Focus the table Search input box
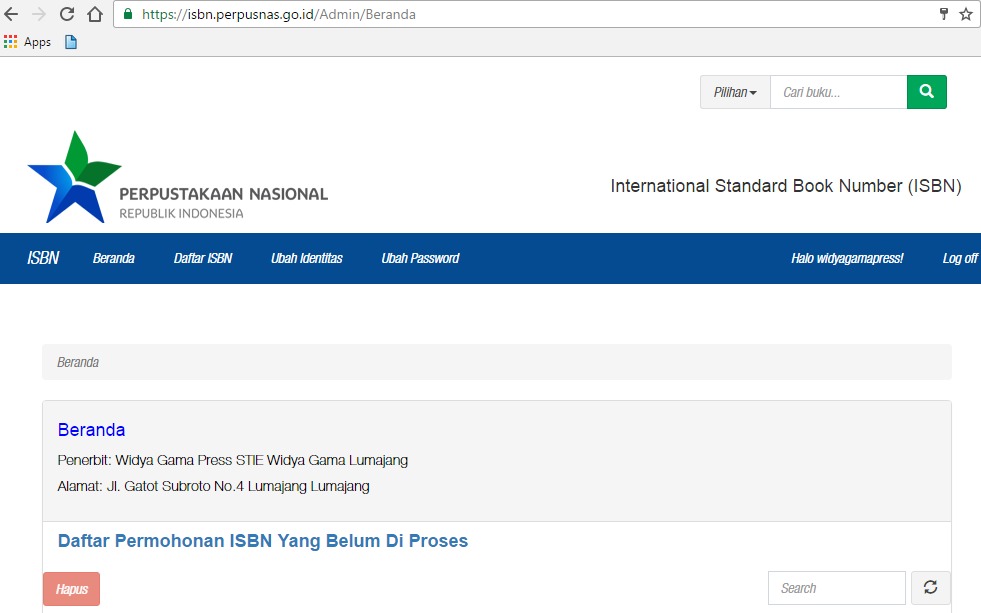Screen dimensions: 981x613 tap(836, 588)
